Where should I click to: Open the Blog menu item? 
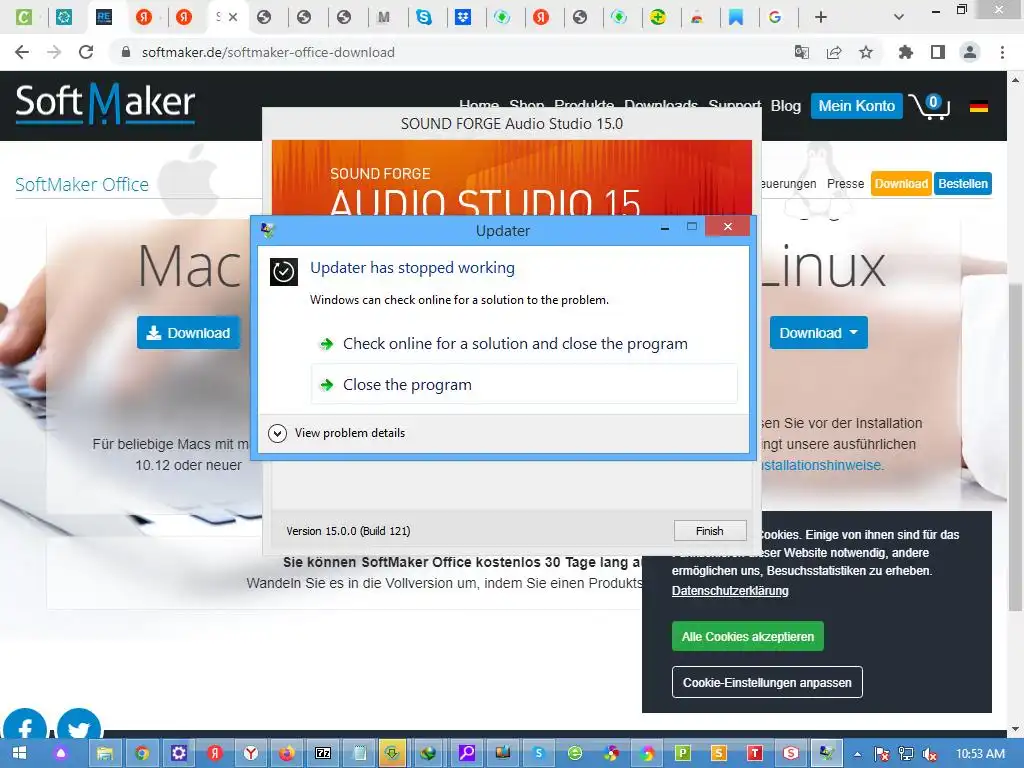pyautogui.click(x=786, y=106)
